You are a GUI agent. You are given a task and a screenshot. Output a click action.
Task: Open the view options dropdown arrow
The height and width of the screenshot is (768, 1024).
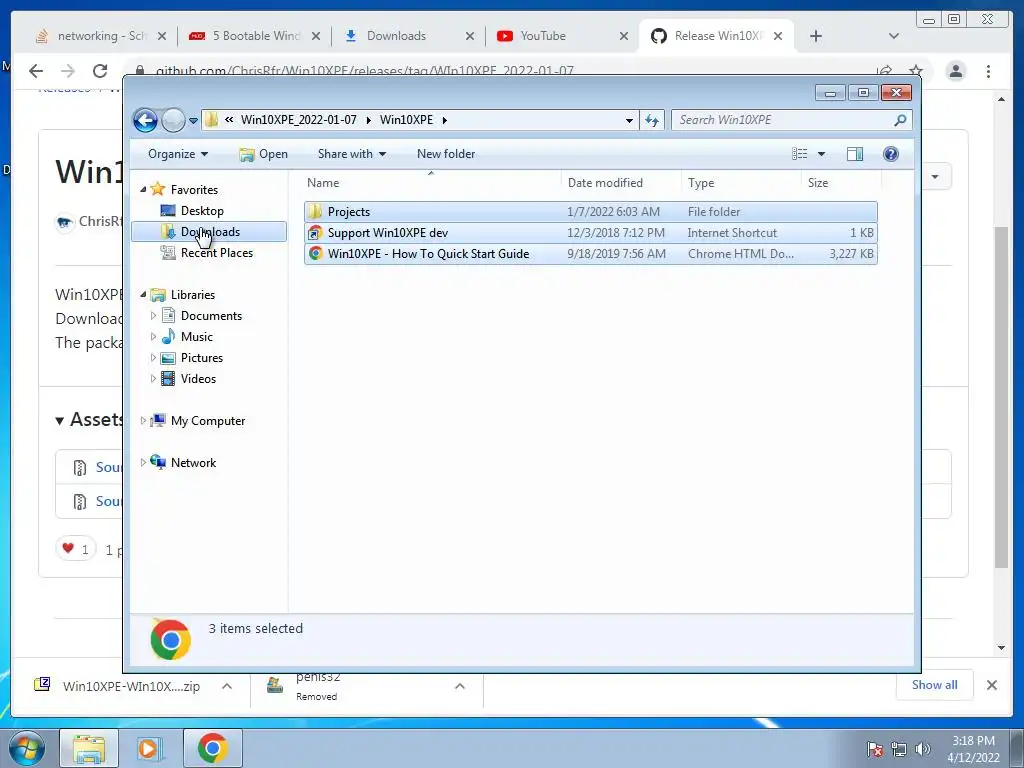click(822, 154)
